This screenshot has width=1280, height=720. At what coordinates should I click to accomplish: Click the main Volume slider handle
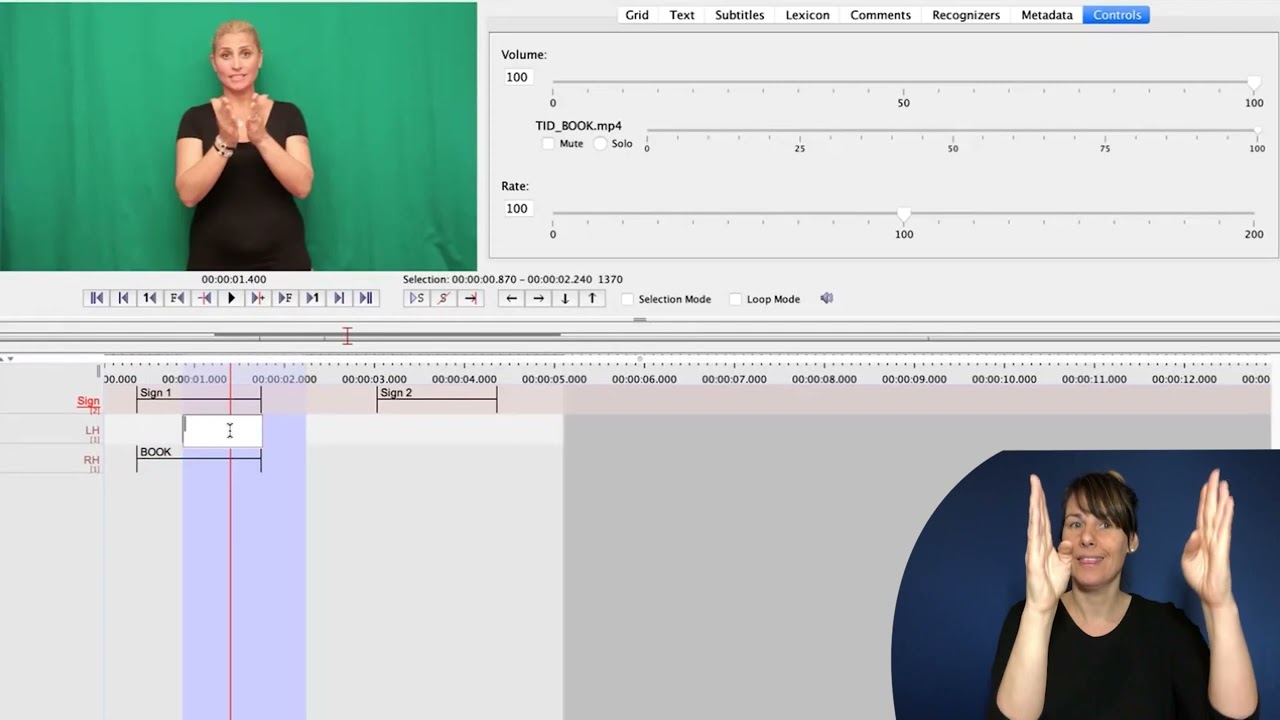tap(1254, 83)
